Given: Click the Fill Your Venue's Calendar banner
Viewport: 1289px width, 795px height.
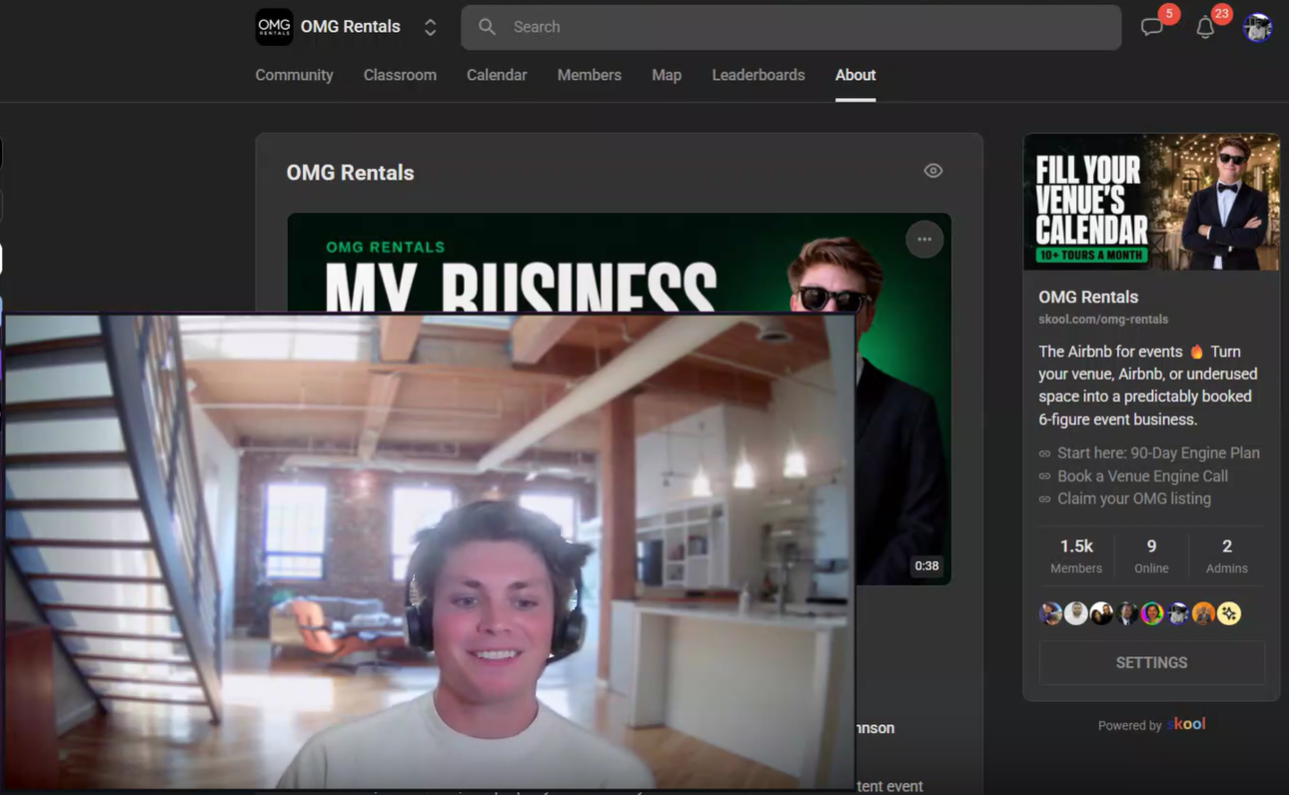Looking at the screenshot, I should click(1151, 202).
